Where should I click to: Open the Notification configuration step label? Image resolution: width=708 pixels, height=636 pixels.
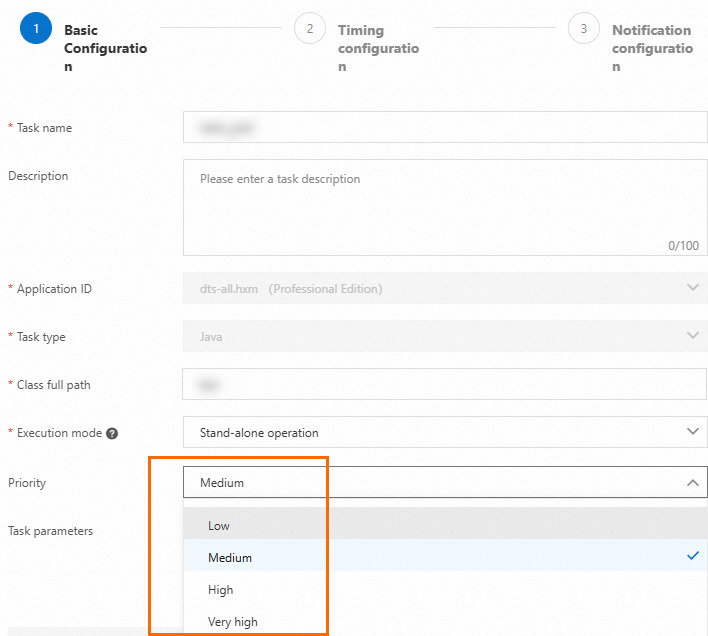point(651,48)
